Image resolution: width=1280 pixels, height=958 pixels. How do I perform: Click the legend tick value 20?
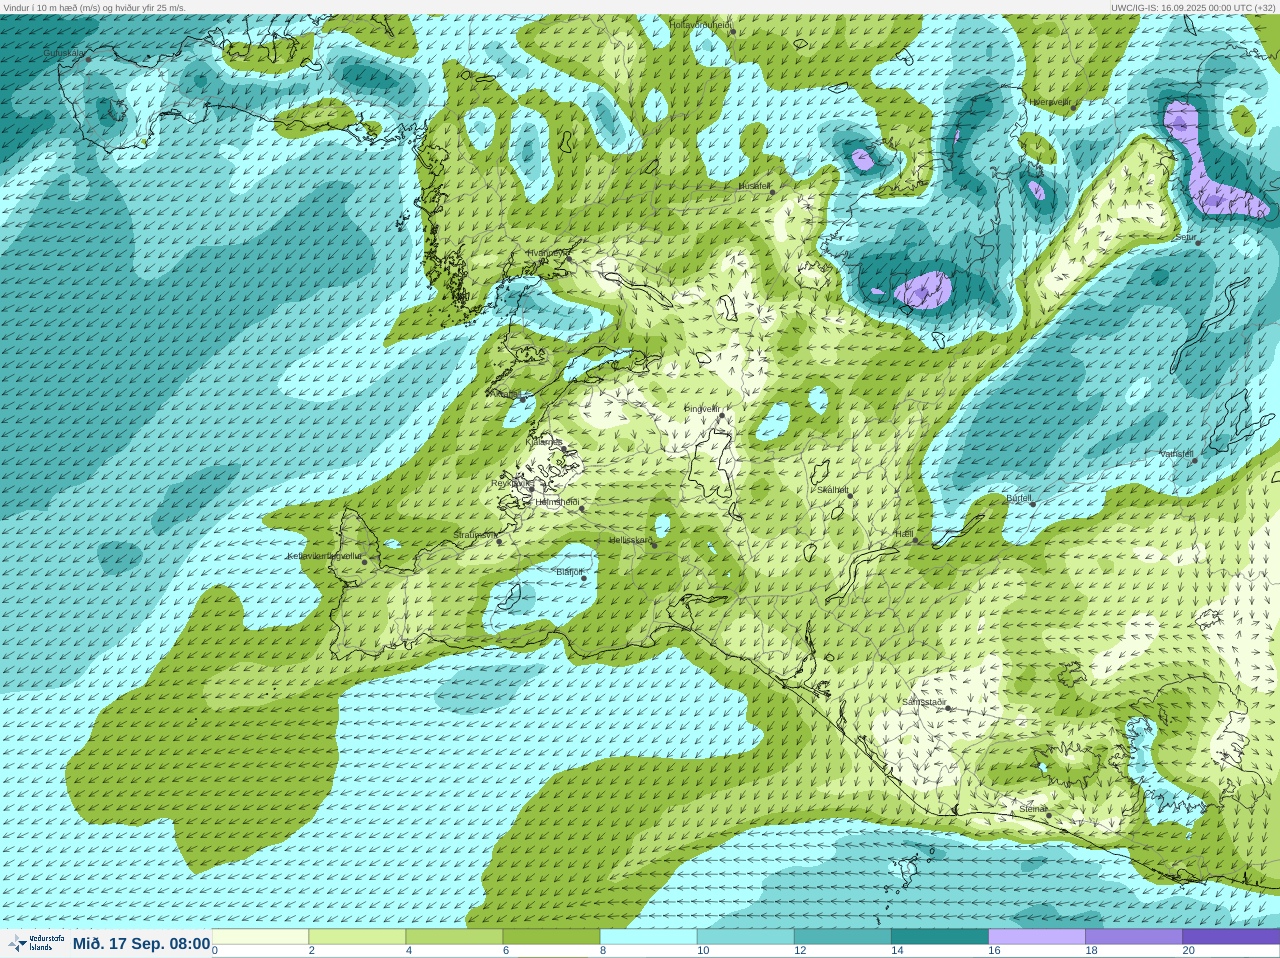point(1188,951)
